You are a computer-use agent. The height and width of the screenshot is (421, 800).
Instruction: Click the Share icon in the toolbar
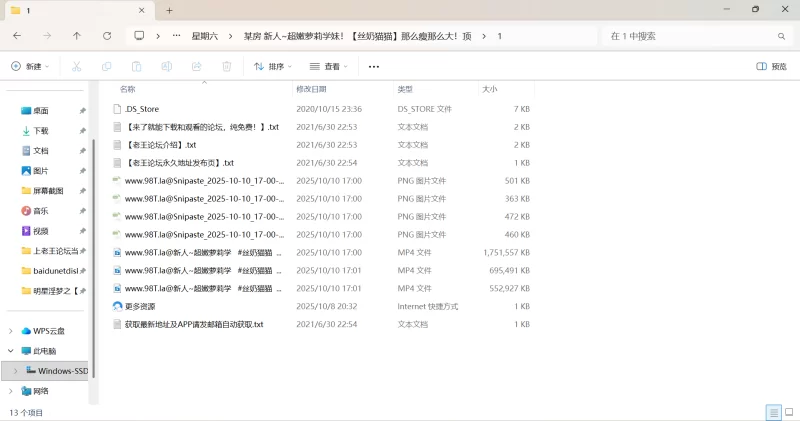197,66
